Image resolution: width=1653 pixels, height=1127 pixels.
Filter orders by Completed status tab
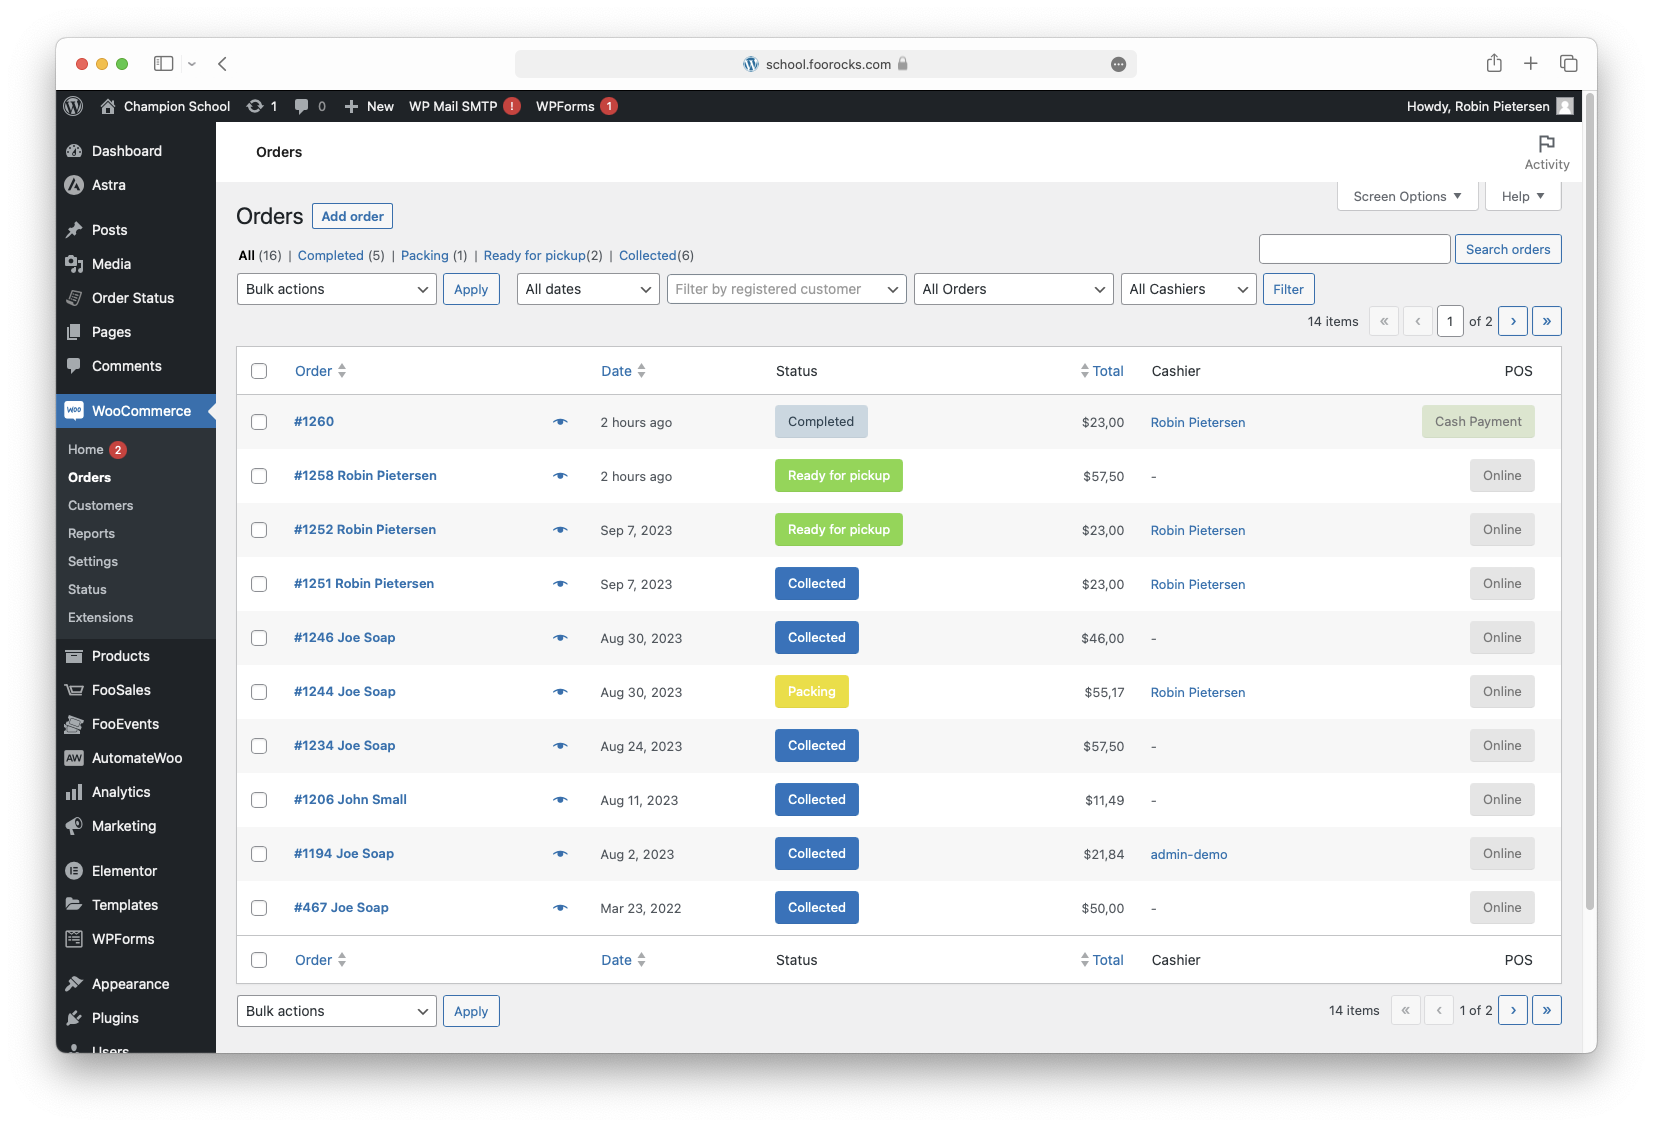pos(330,255)
